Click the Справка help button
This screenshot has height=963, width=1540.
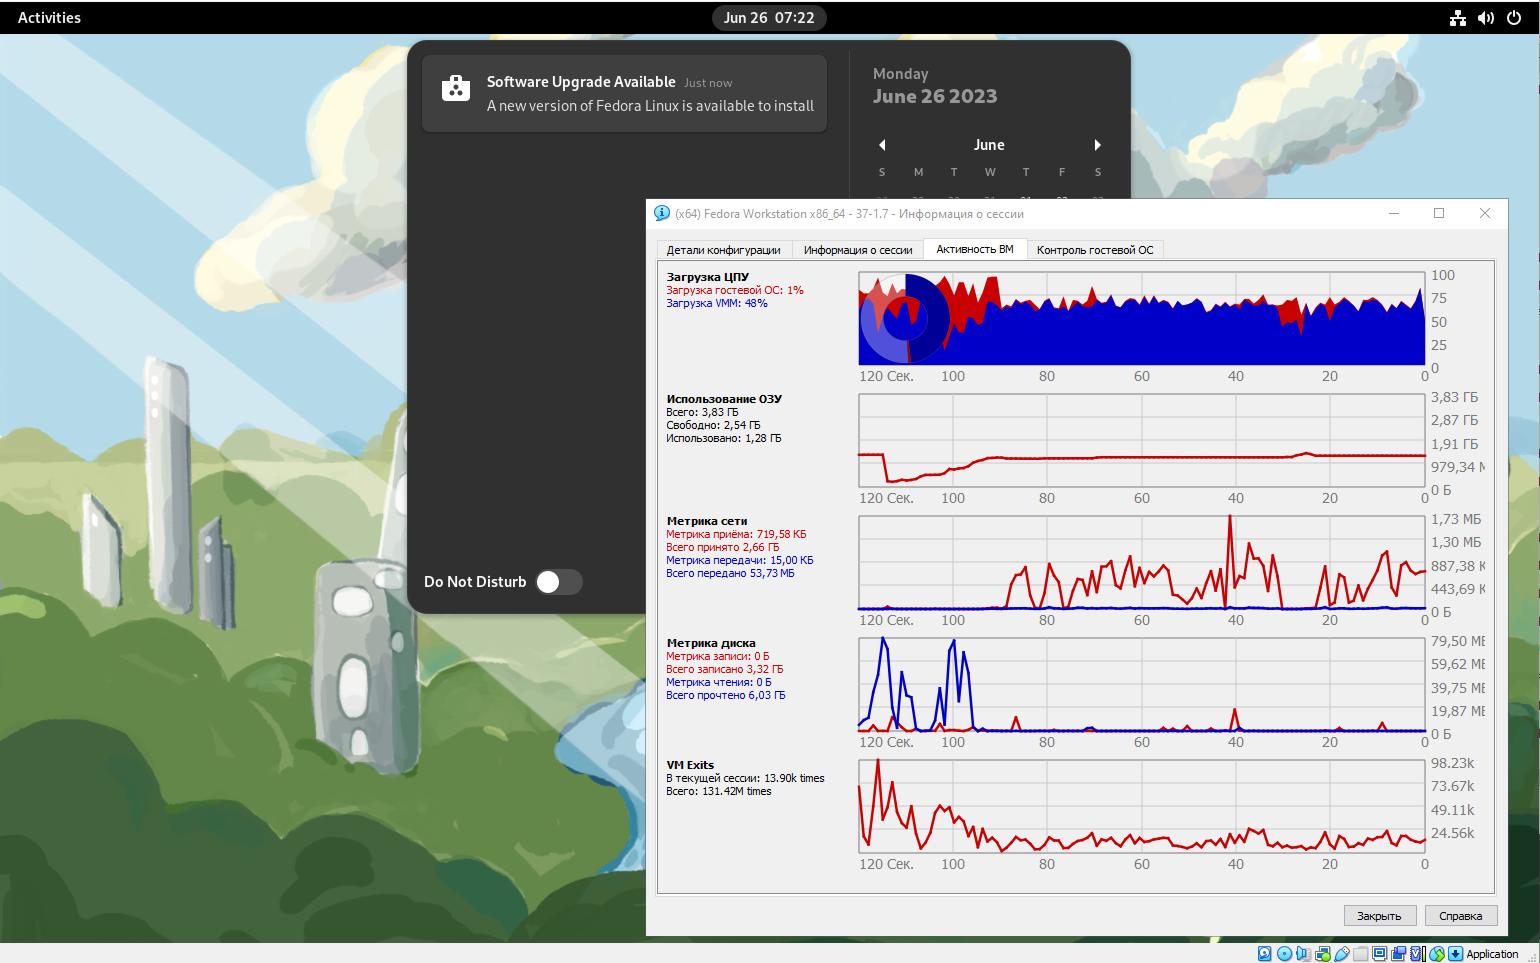coord(1459,915)
